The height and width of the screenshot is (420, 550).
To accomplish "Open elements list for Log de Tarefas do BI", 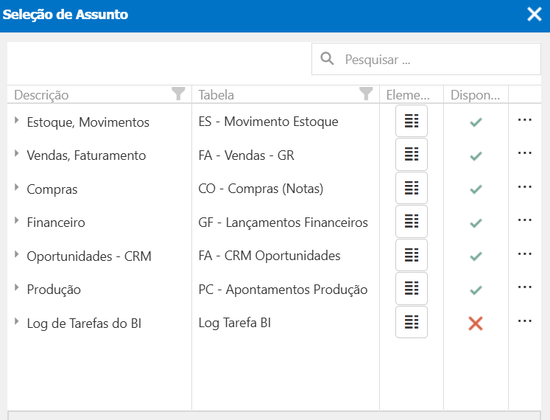I will tap(411, 322).
